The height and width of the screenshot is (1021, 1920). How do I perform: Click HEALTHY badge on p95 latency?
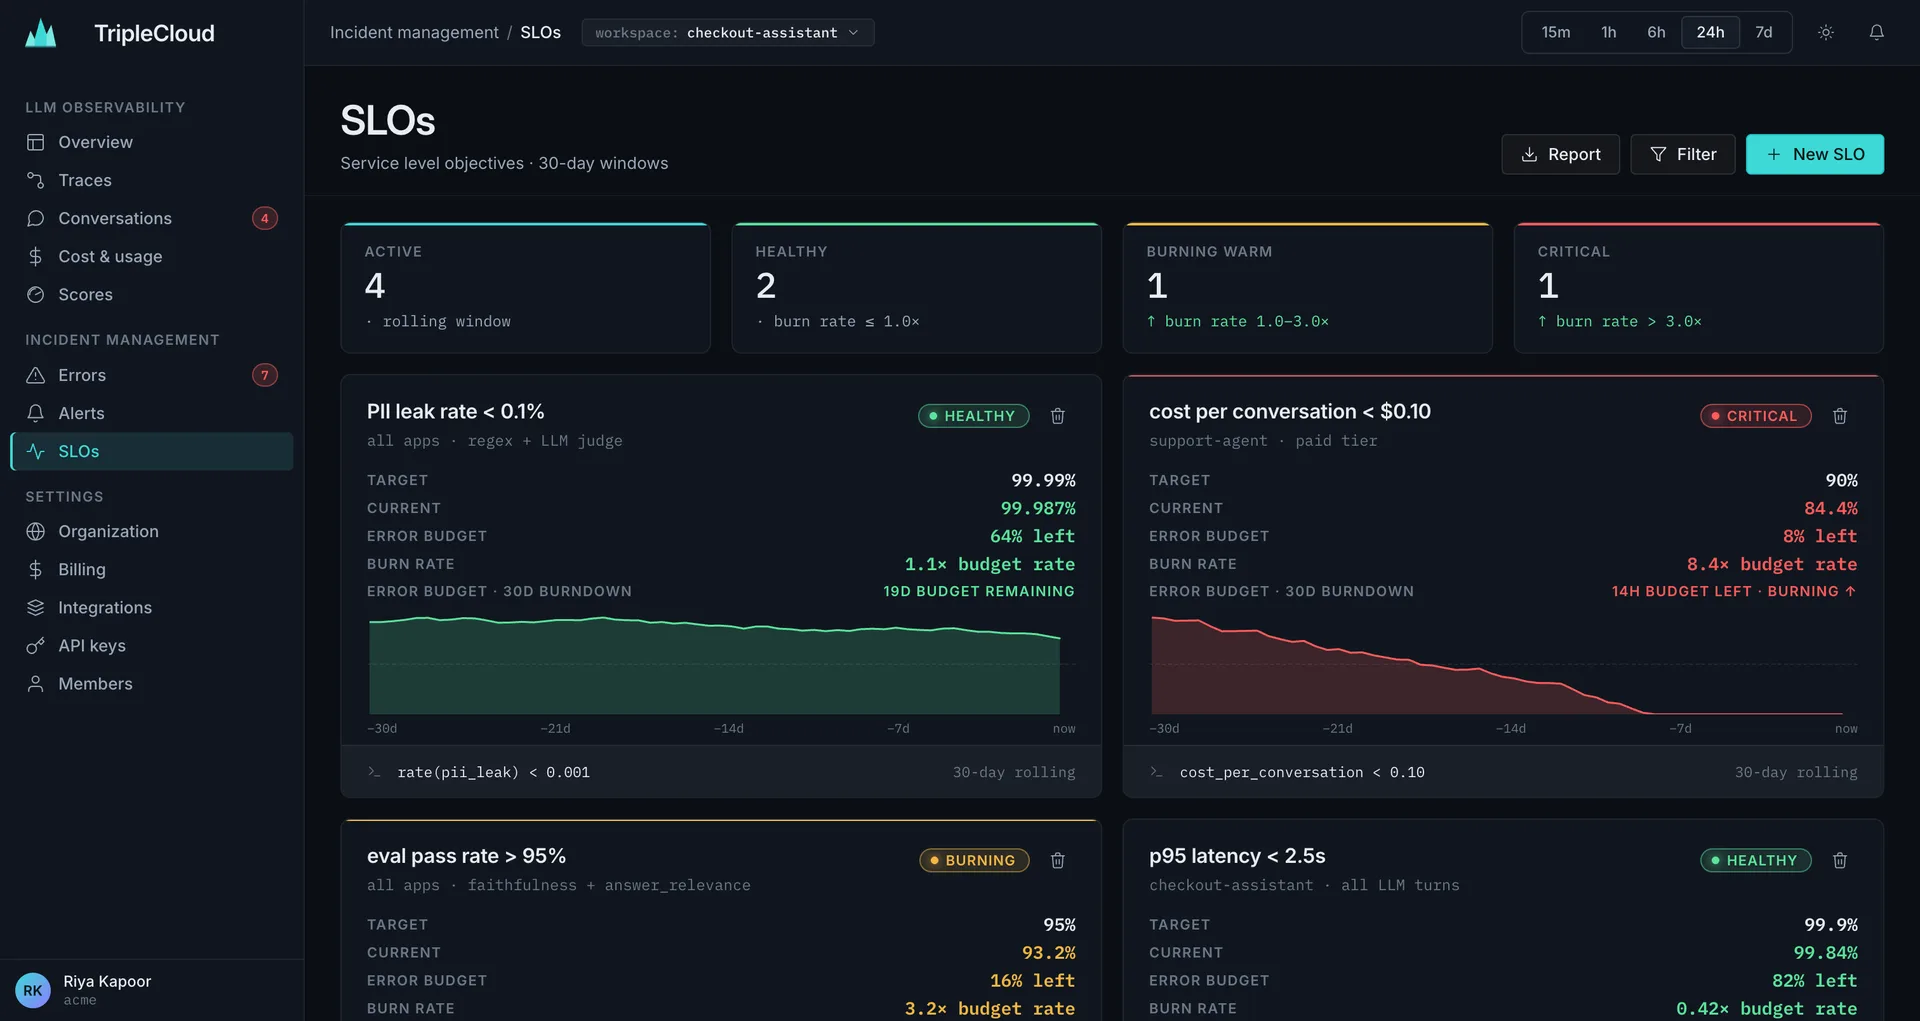click(1756, 860)
